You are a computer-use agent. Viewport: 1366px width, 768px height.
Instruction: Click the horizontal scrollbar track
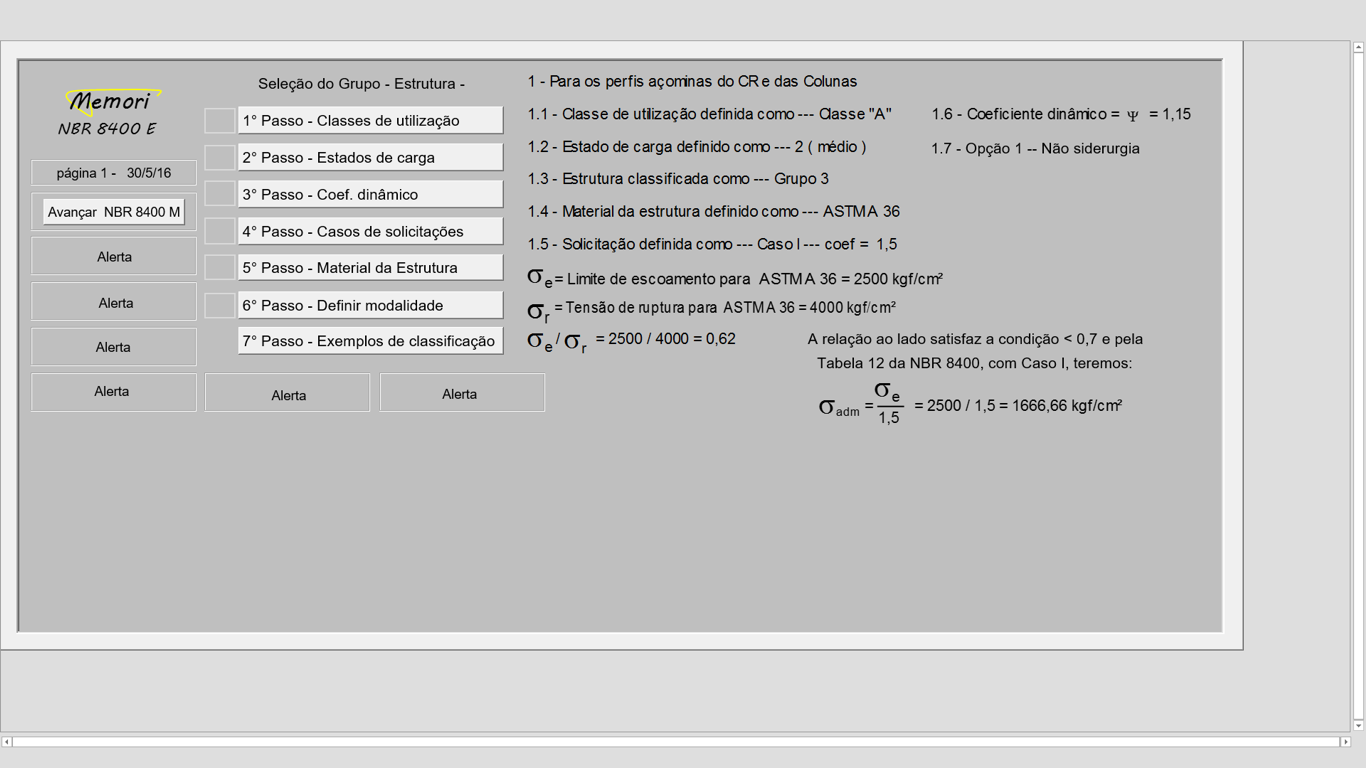[676, 741]
